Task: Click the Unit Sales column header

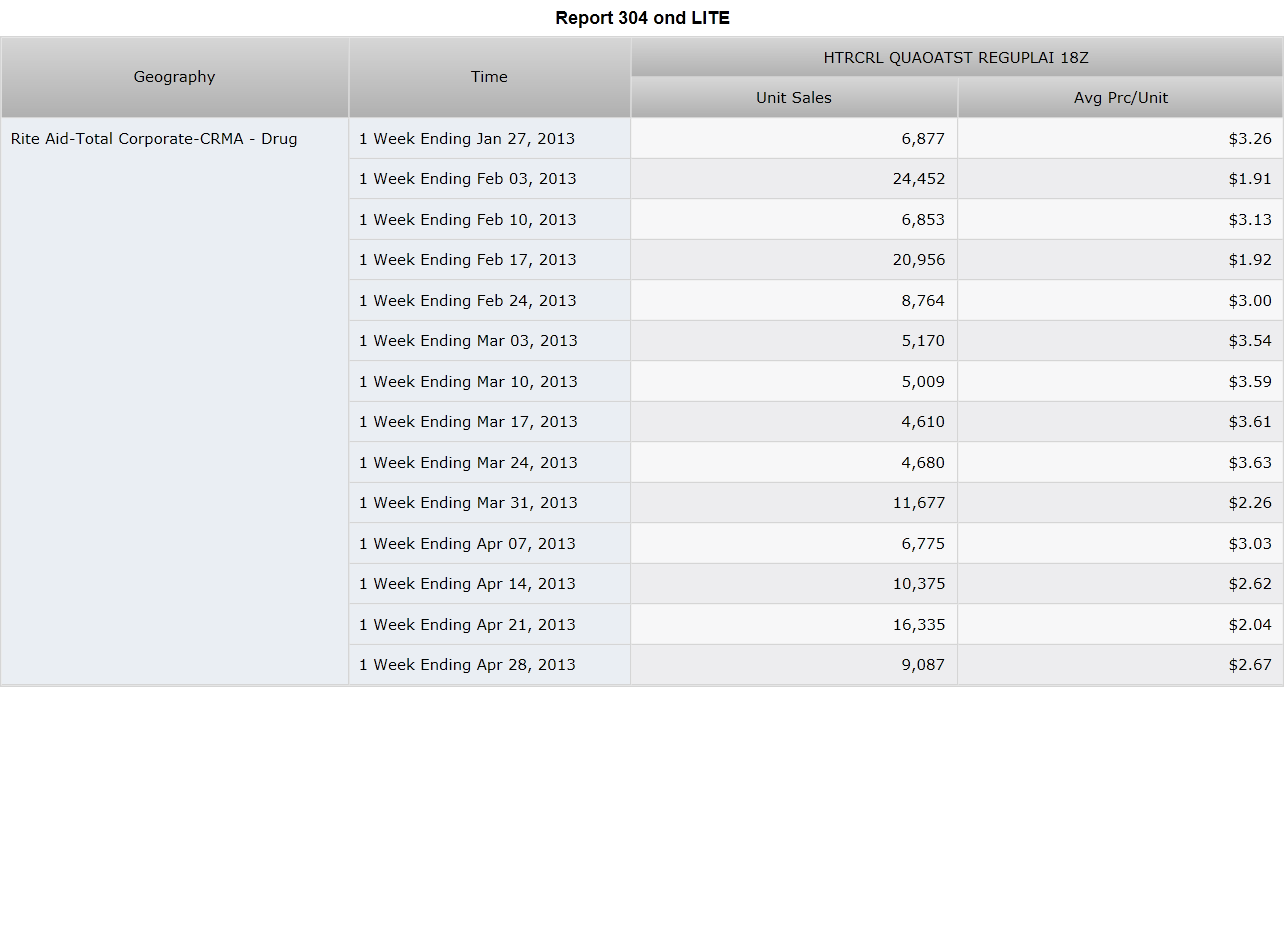Action: [x=794, y=98]
